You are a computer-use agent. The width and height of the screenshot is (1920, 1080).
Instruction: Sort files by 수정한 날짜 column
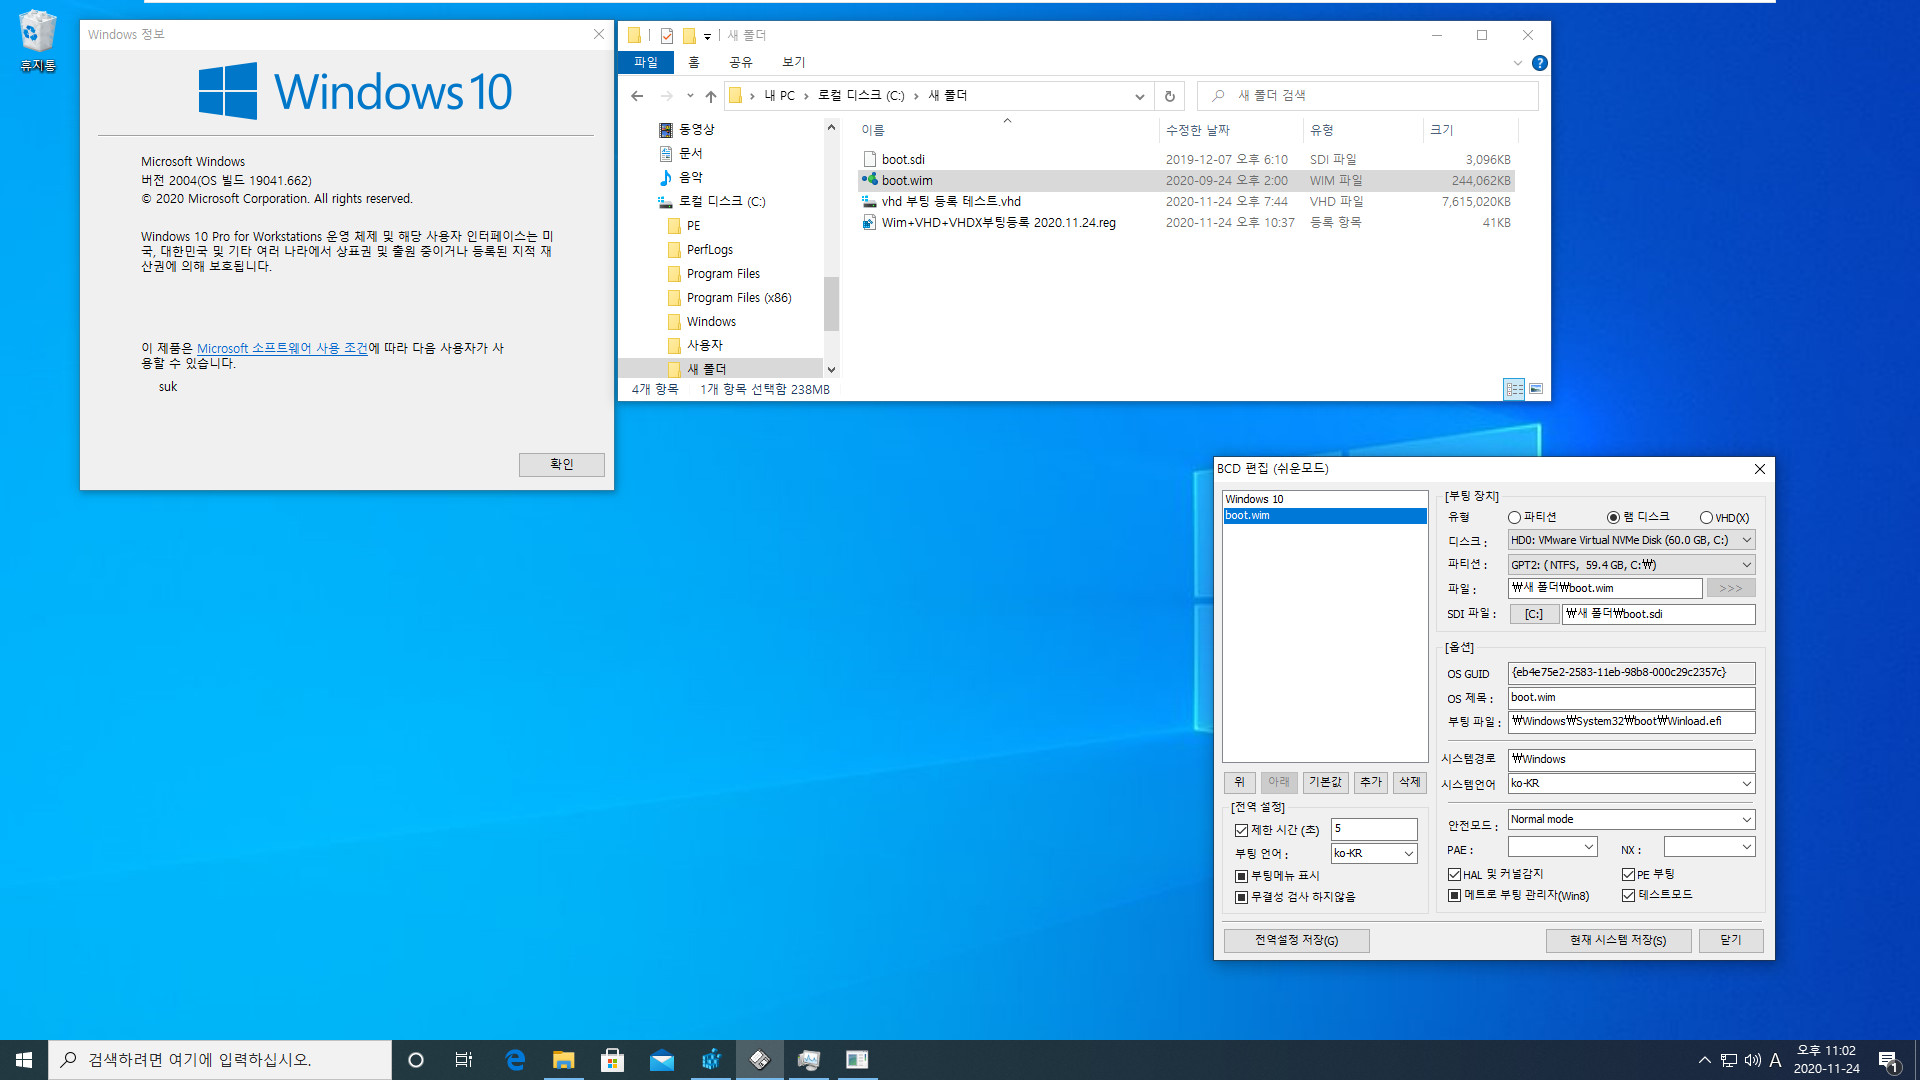pos(1231,131)
